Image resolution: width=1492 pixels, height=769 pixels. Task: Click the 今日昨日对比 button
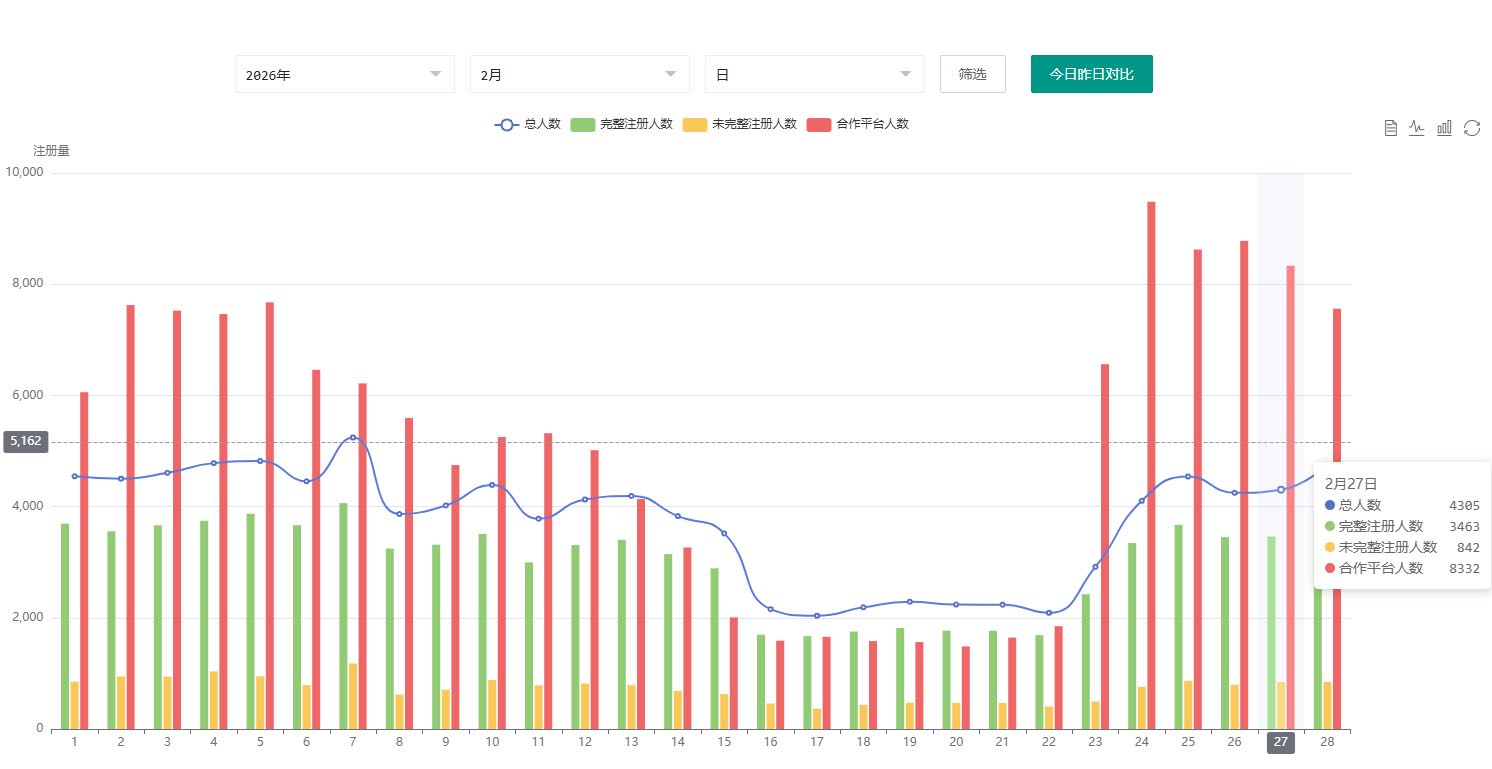[x=1091, y=74]
